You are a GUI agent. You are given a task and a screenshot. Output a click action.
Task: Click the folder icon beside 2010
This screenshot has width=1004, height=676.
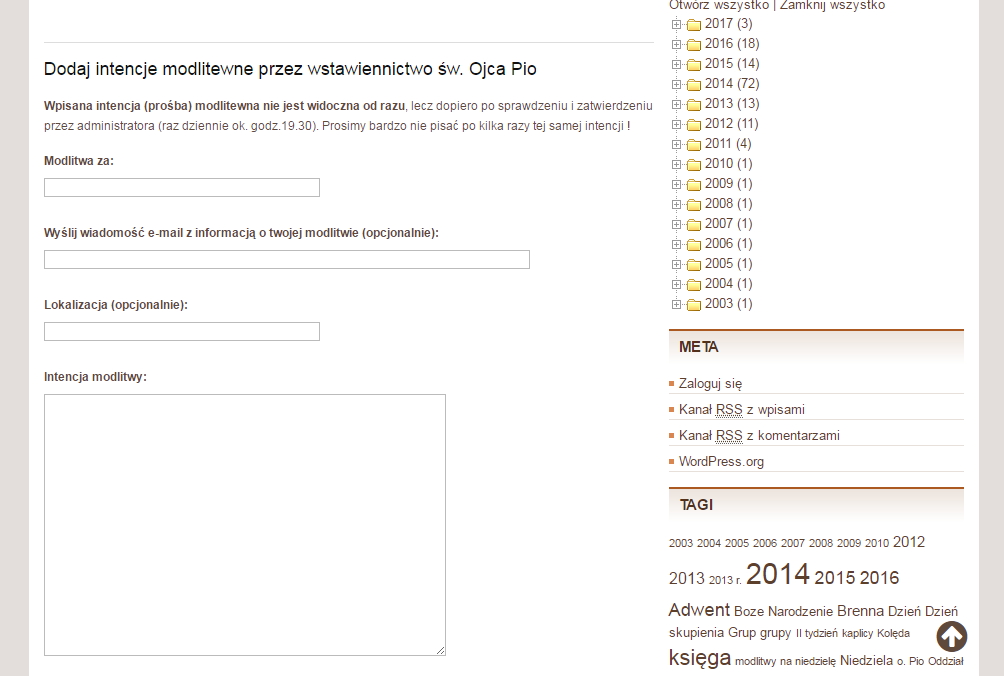pyautogui.click(x=695, y=163)
